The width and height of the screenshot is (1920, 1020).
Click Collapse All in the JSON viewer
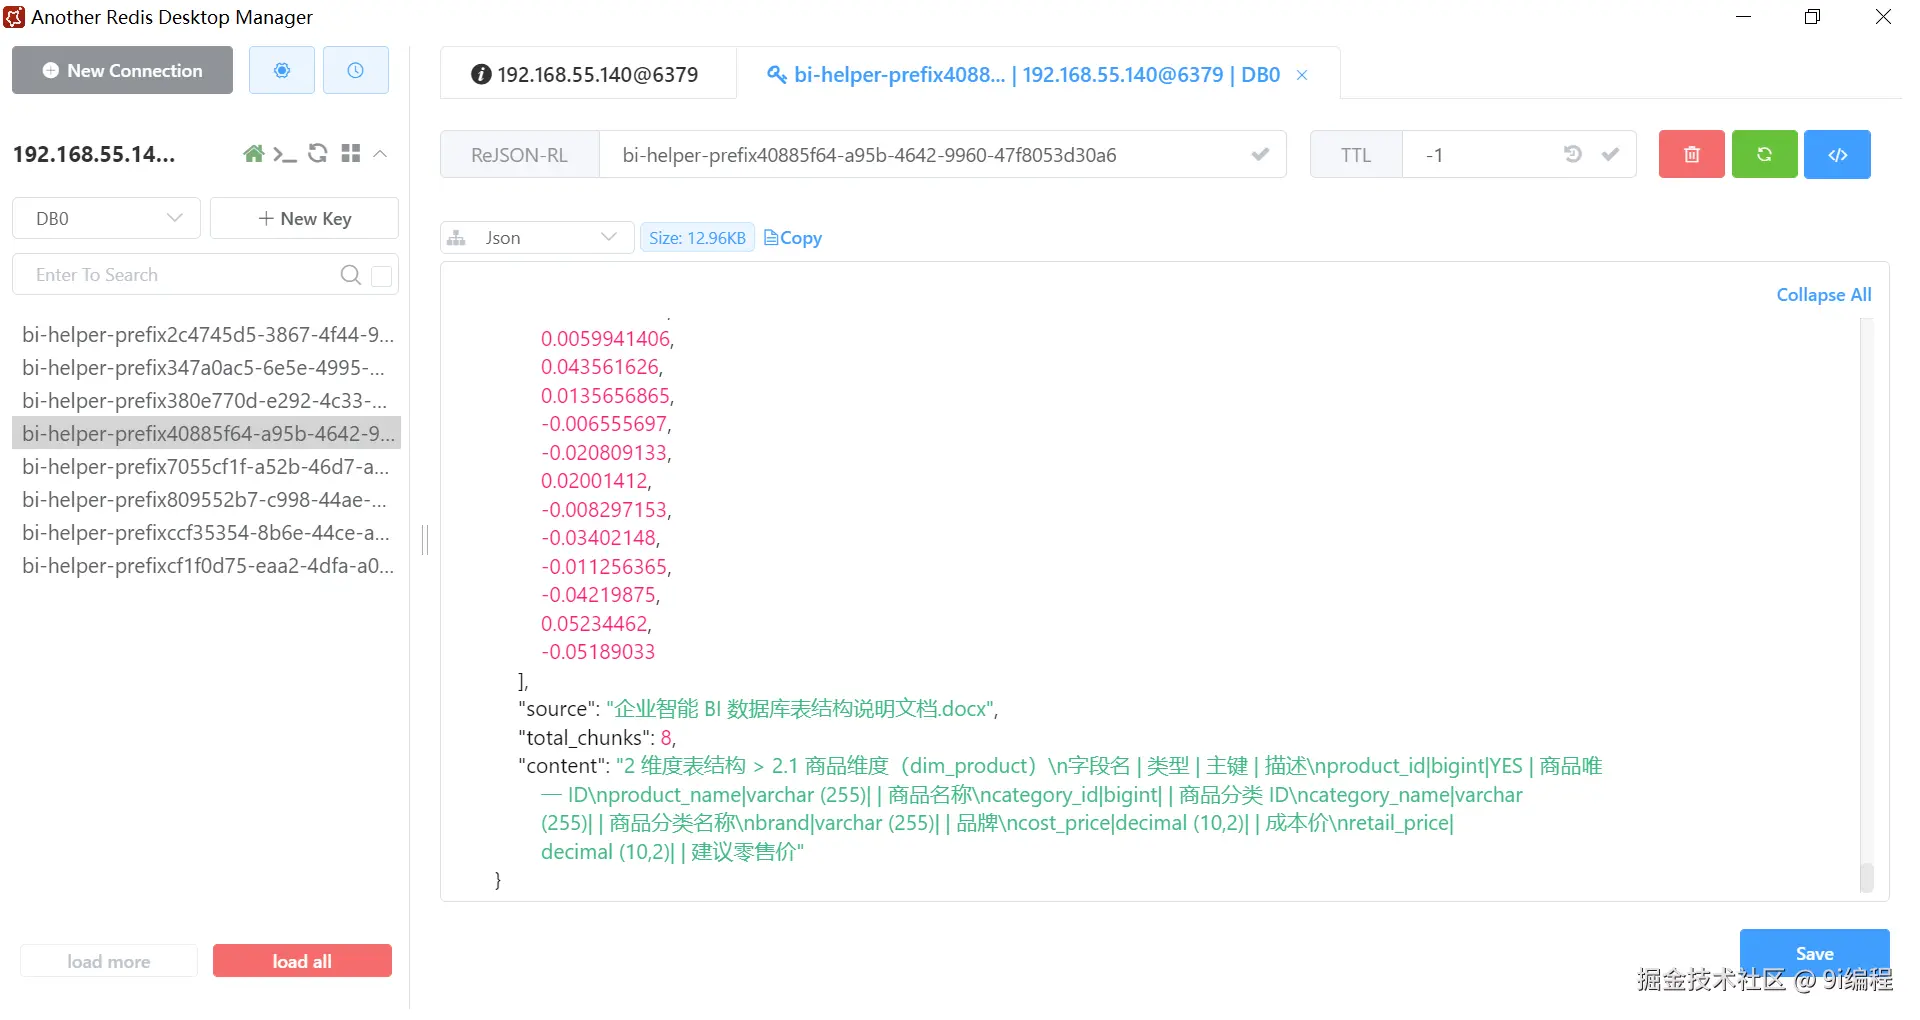click(x=1823, y=295)
